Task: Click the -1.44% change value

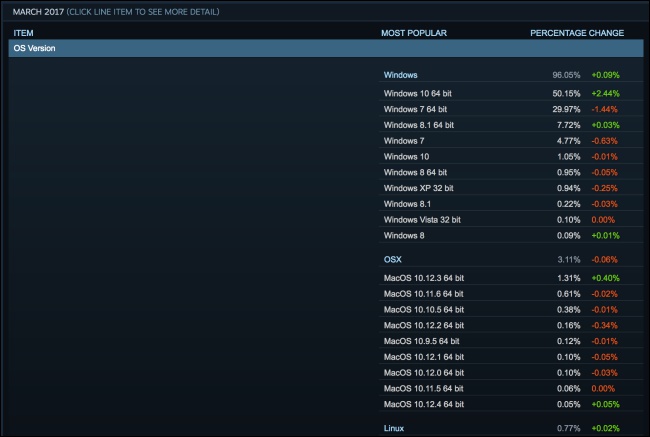Action: 604,109
